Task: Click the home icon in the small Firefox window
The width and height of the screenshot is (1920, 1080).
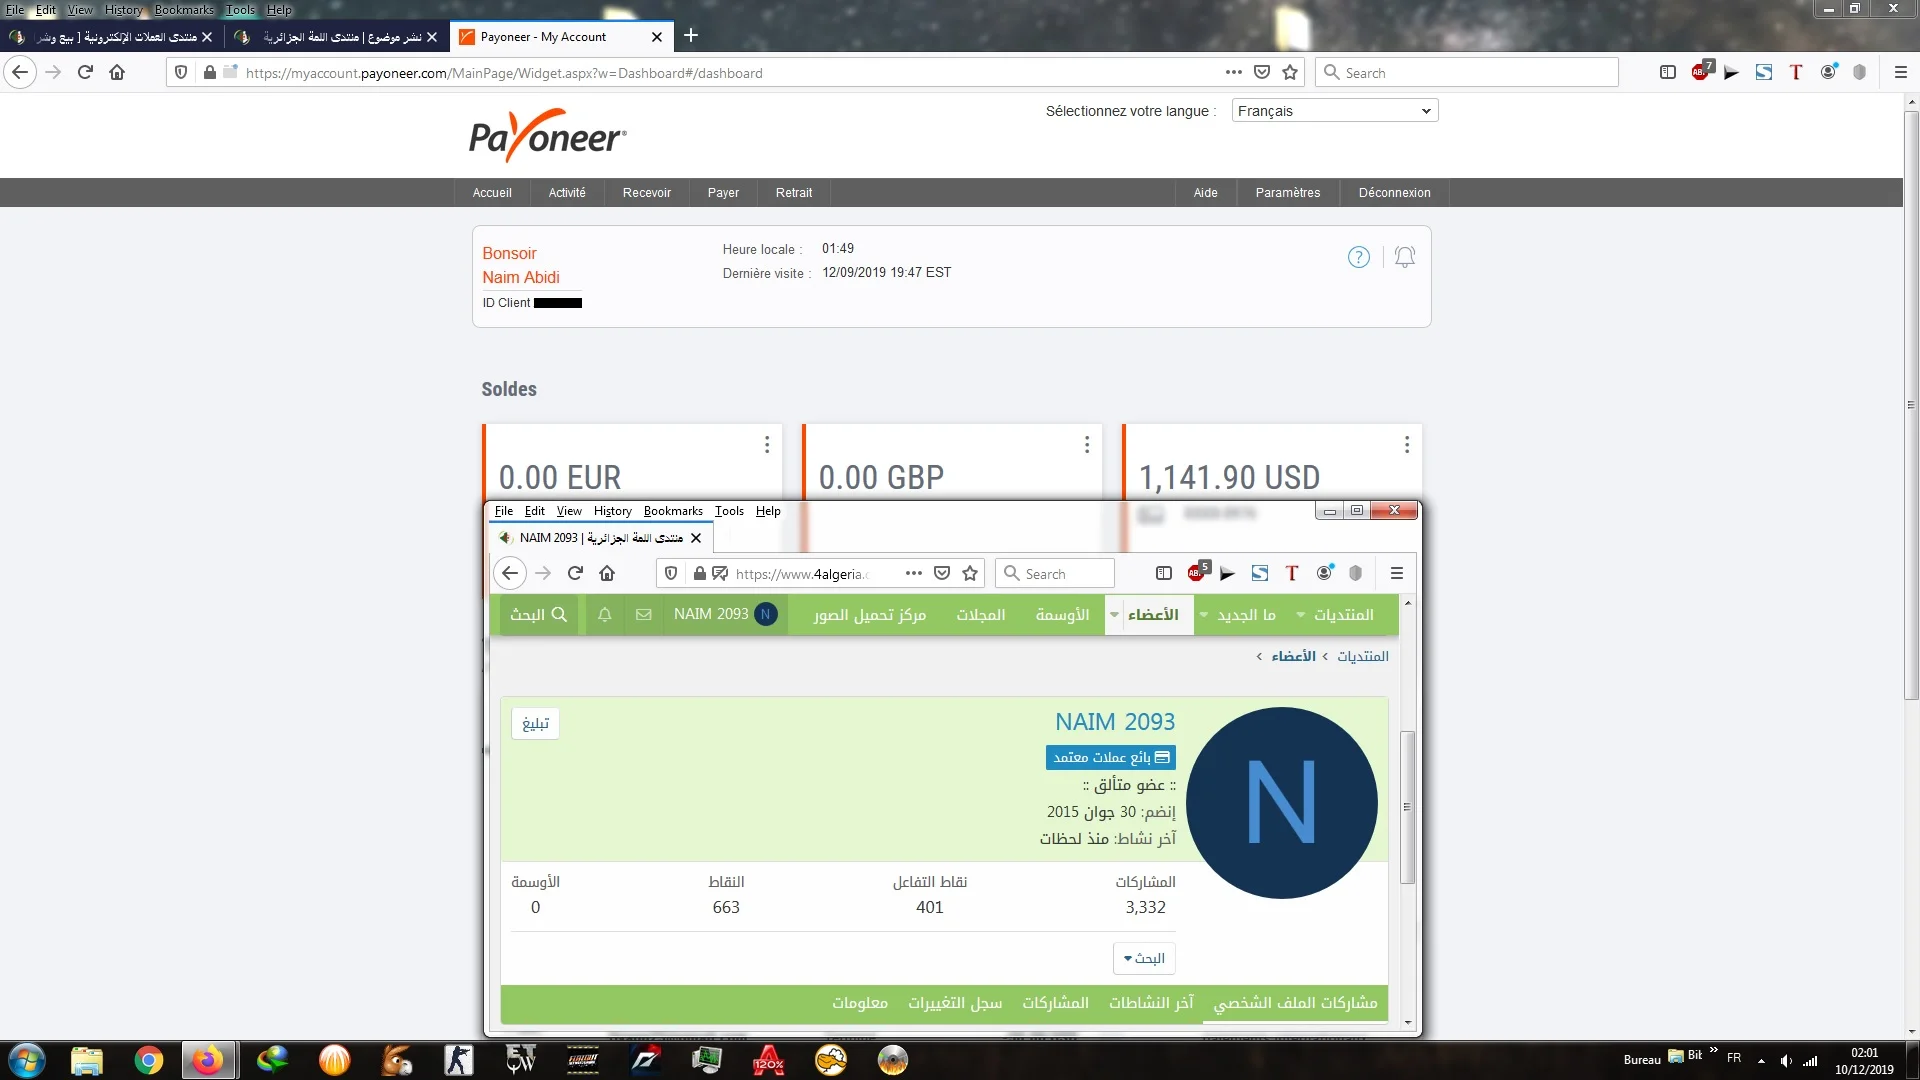Action: point(607,573)
